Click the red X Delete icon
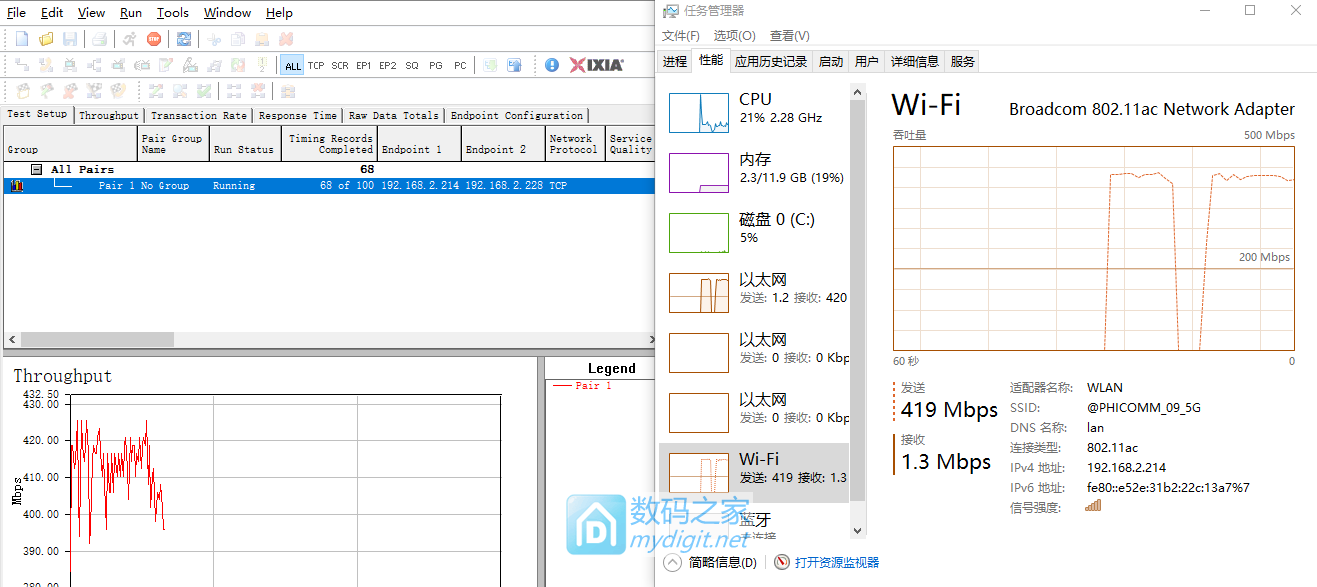1317x587 pixels. coord(286,39)
